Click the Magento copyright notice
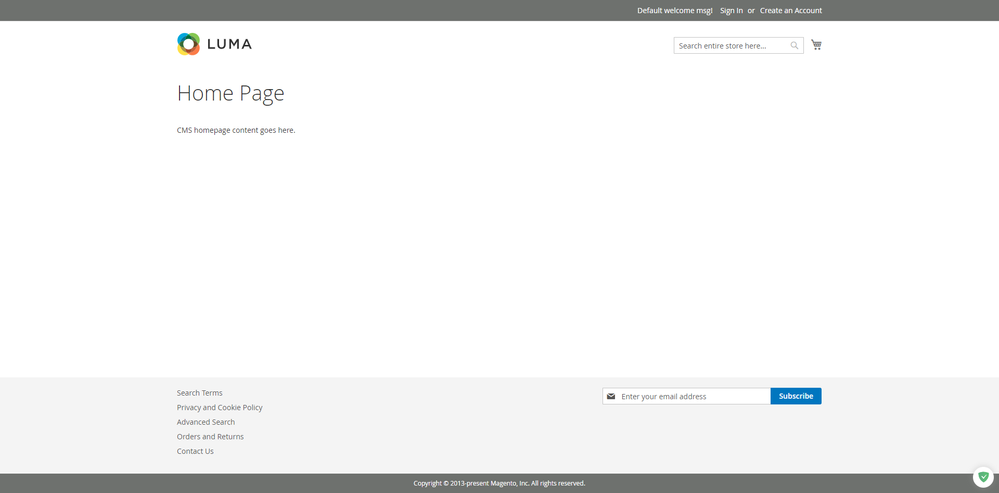The width and height of the screenshot is (999, 493). [x=499, y=483]
